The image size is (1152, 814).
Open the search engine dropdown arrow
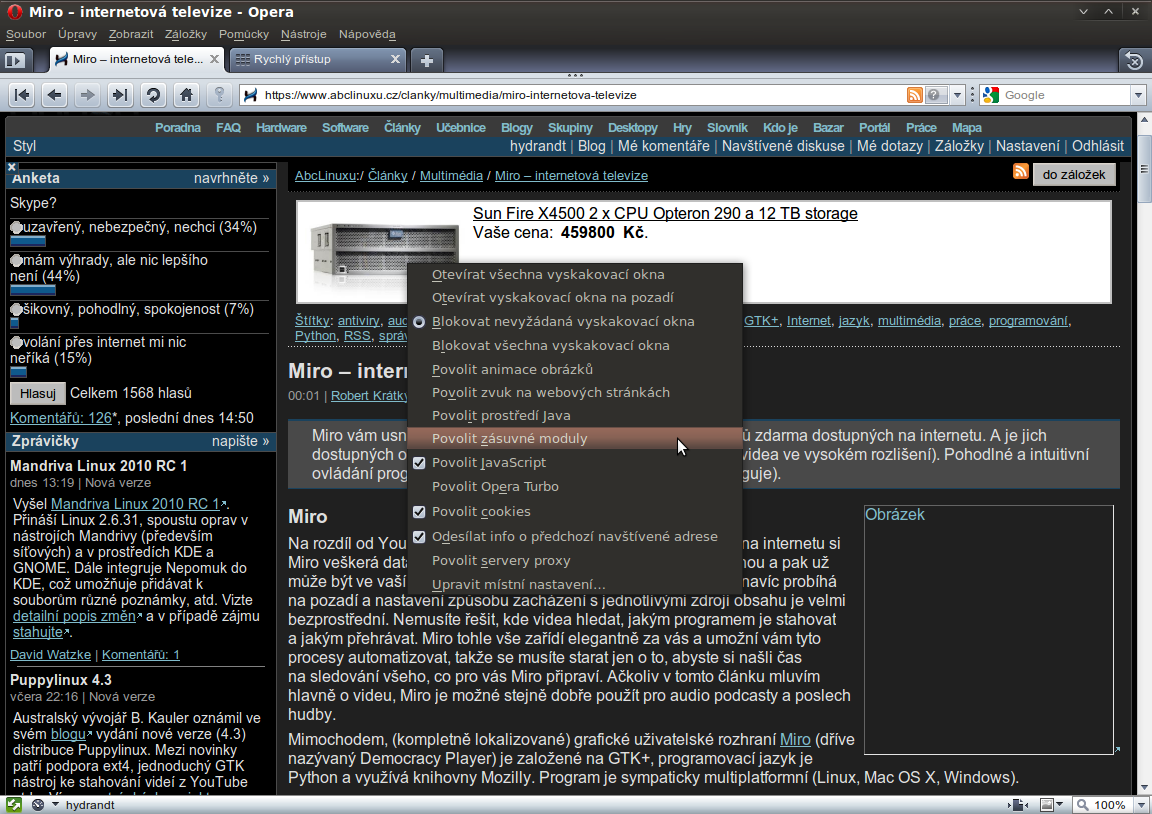[x=1138, y=95]
